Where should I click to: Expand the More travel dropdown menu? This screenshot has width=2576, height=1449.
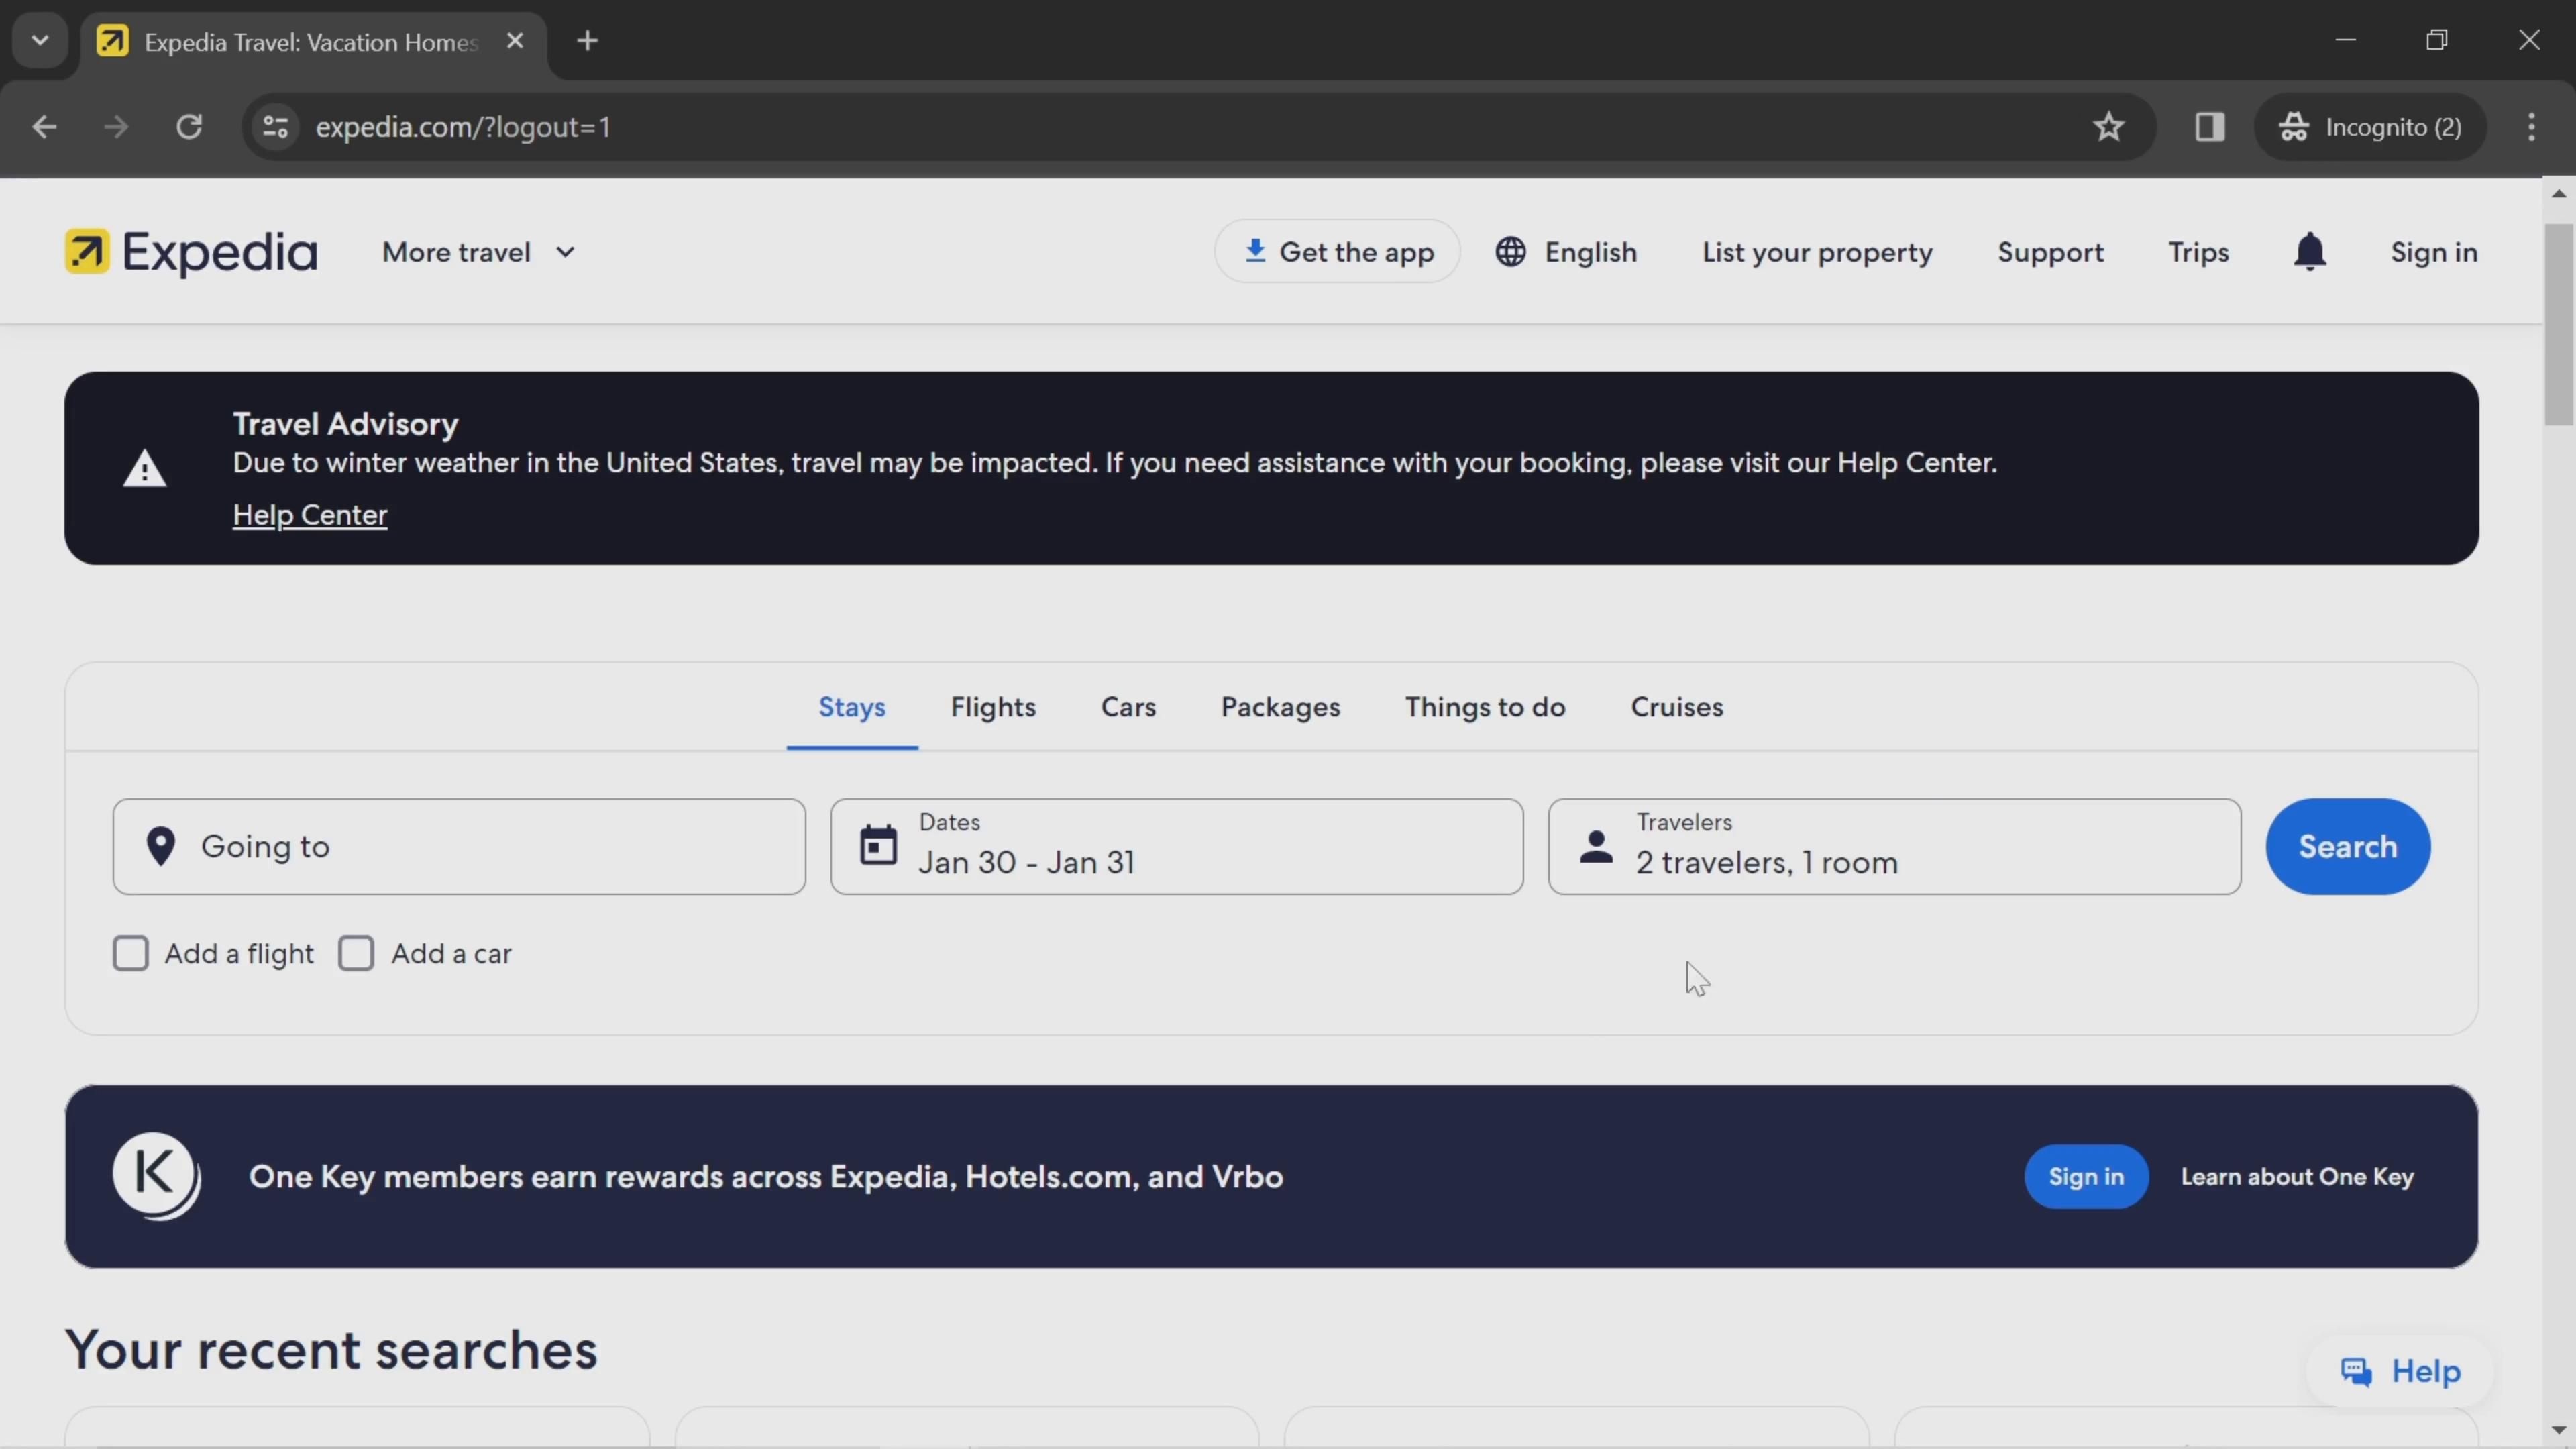pyautogui.click(x=478, y=252)
